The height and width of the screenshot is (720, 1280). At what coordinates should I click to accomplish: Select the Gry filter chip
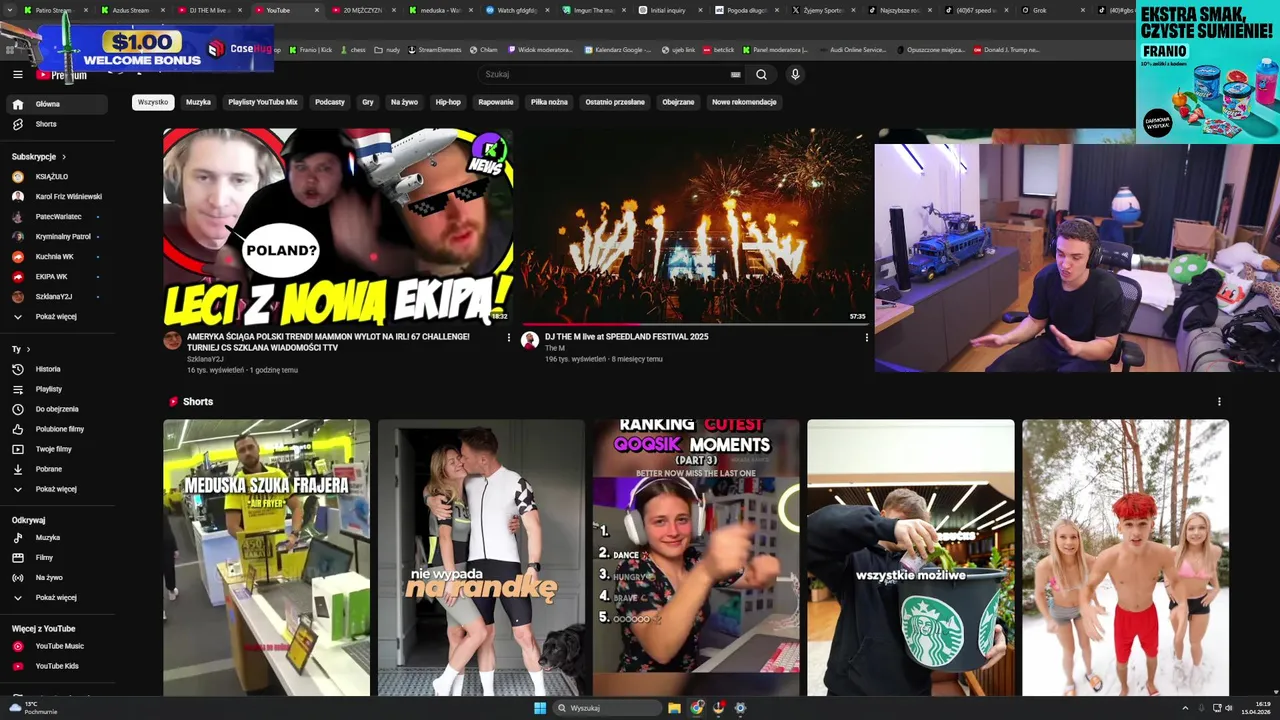368,102
